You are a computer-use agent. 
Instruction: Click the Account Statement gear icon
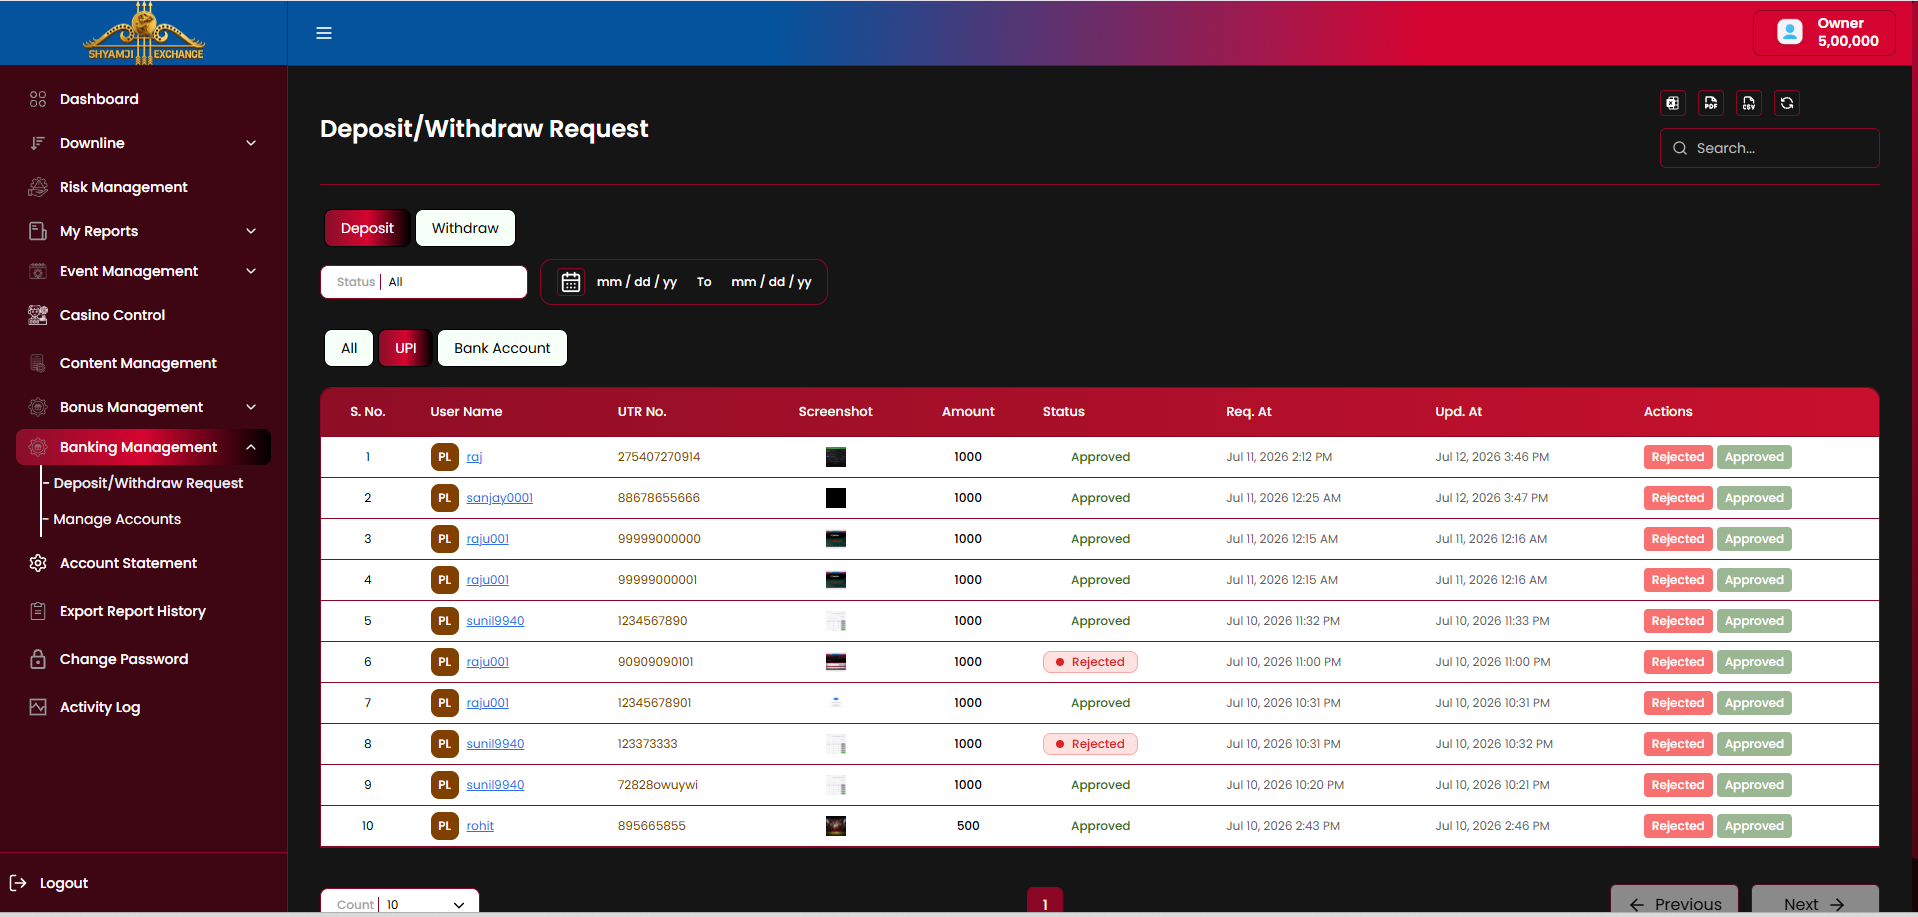[38, 563]
